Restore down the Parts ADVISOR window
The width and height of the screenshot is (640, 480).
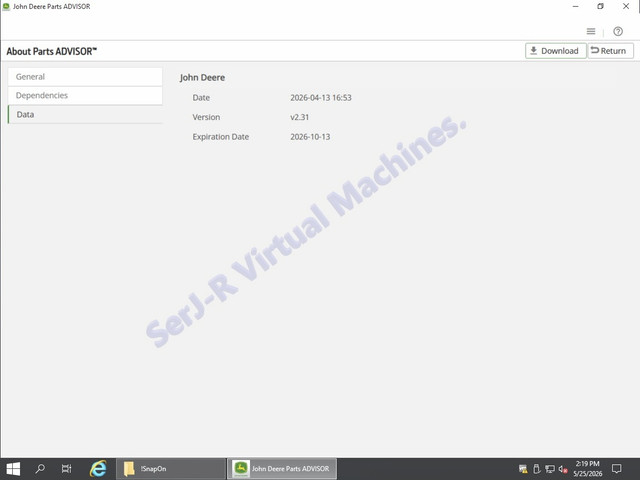pos(600,6)
